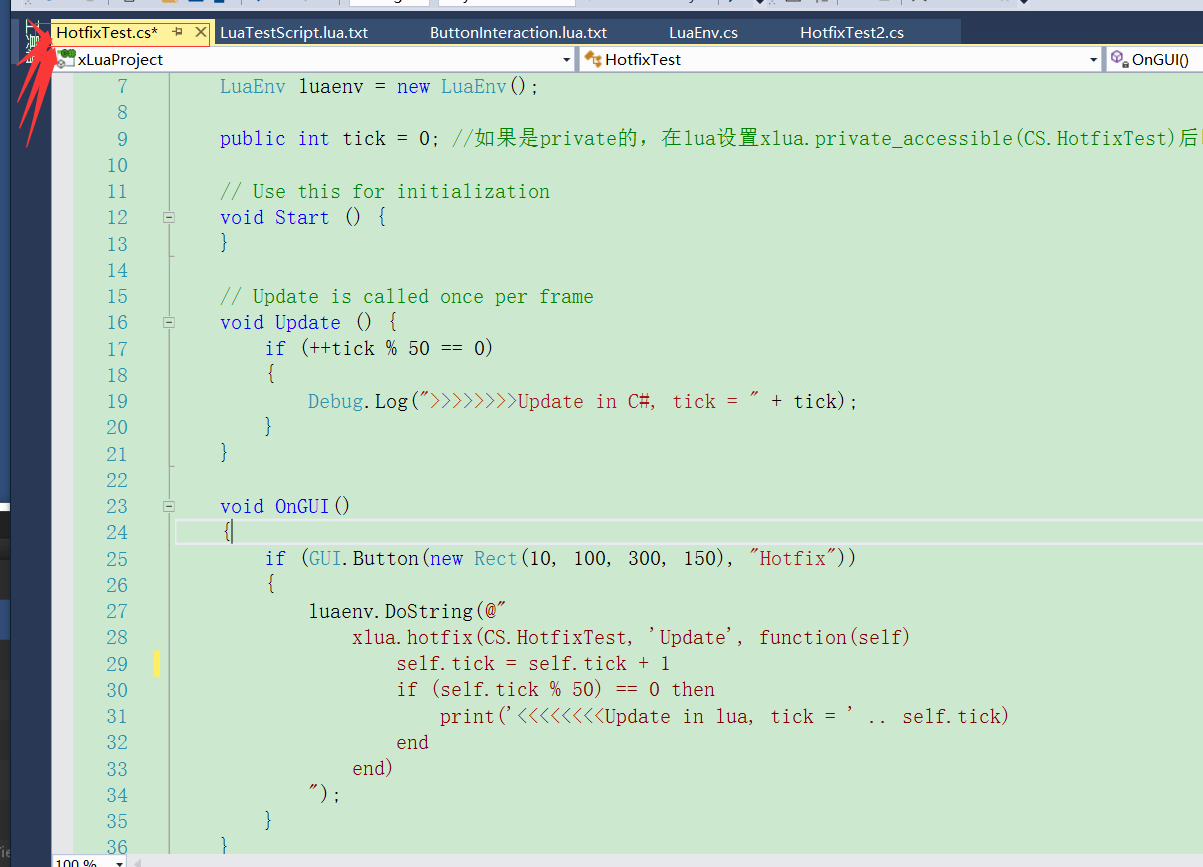The width and height of the screenshot is (1203, 867).
Task: Pin the HotfixTest.cs tab
Action: (178, 33)
